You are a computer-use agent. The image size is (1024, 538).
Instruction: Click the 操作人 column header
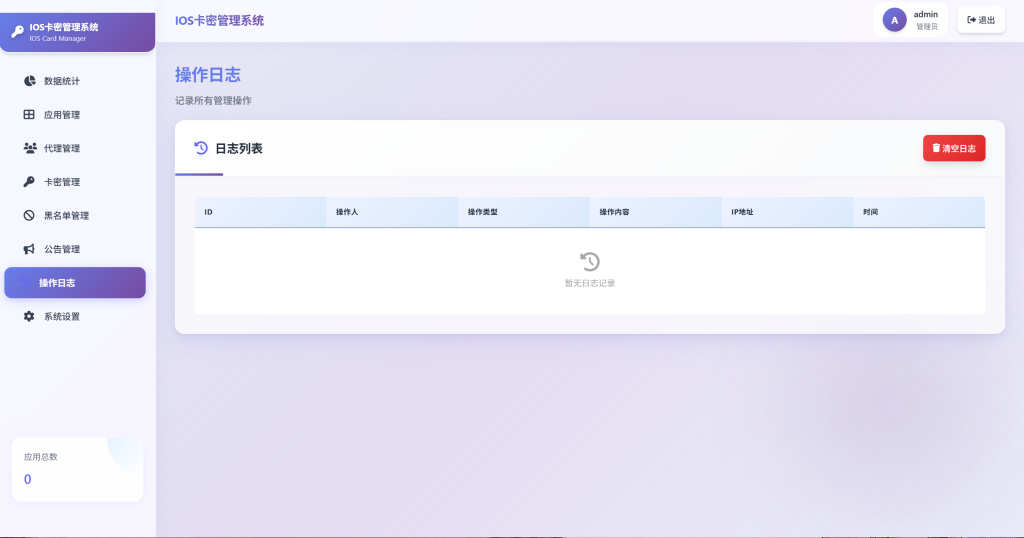tap(347, 212)
